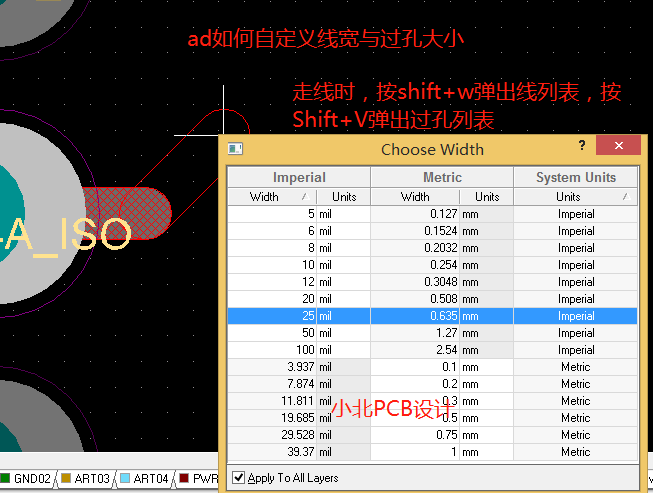Toggle Apply To All Layers checkbox
Screen dimensions: 653x493
click(238, 477)
